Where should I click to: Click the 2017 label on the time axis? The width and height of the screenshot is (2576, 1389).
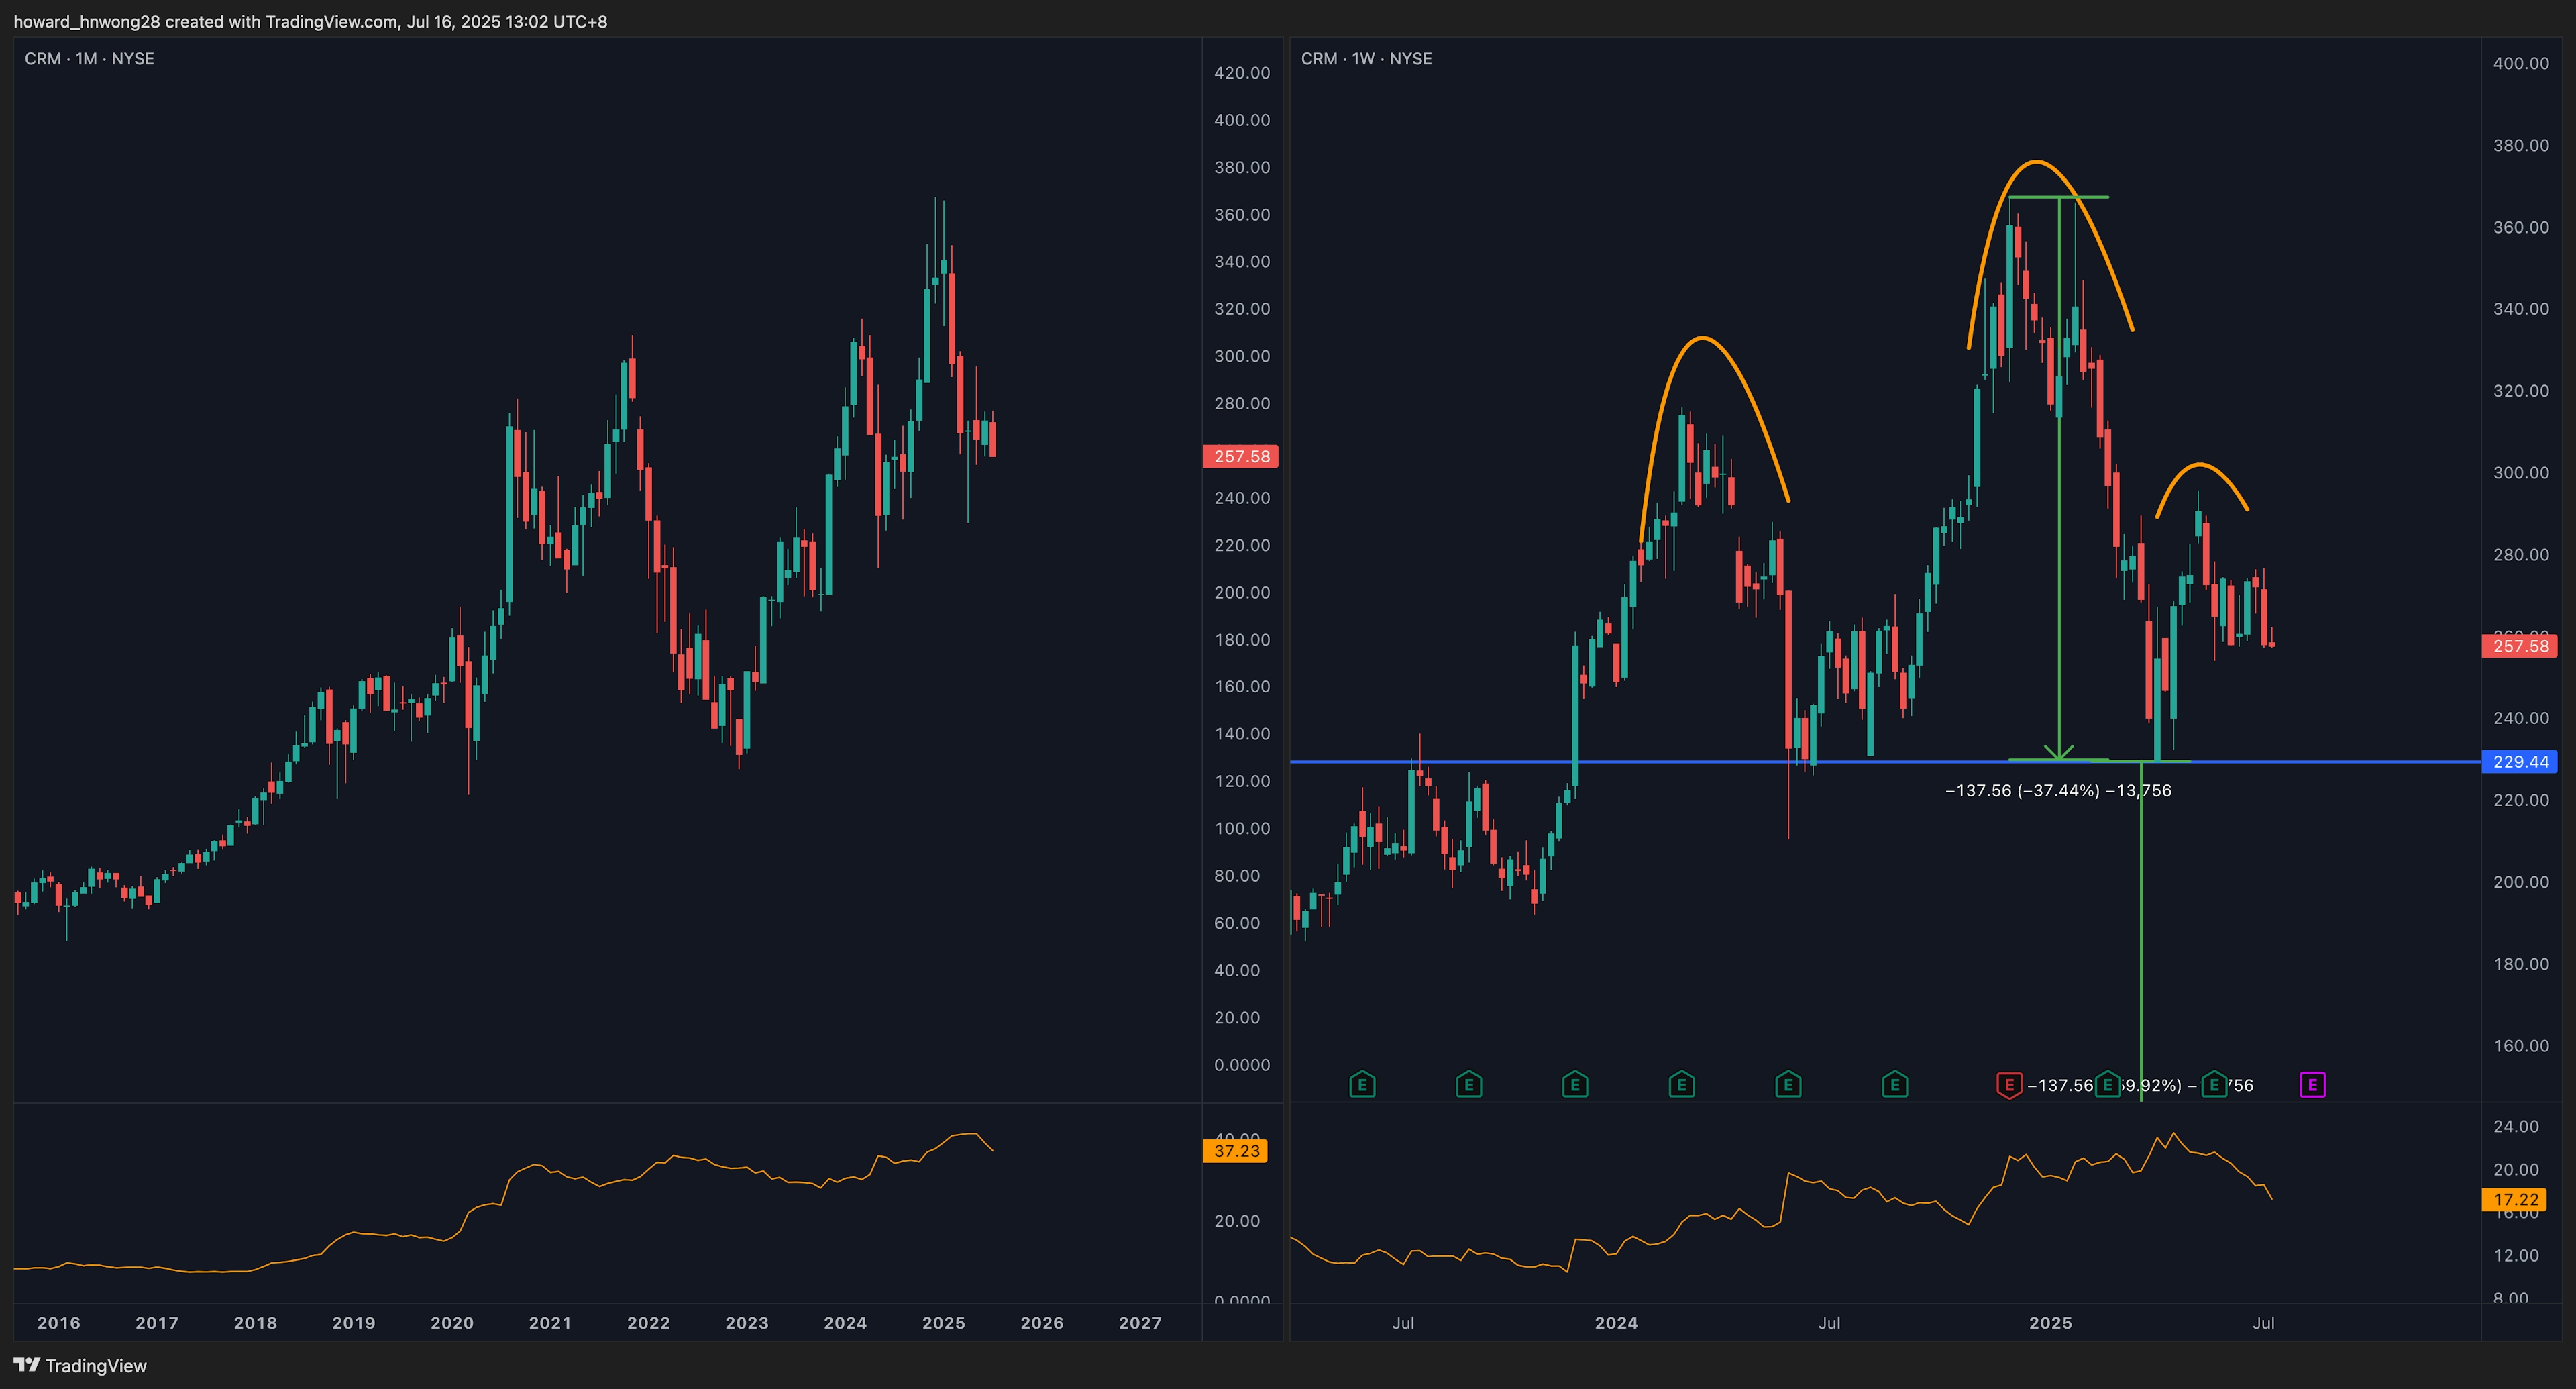pyautogui.click(x=157, y=1323)
